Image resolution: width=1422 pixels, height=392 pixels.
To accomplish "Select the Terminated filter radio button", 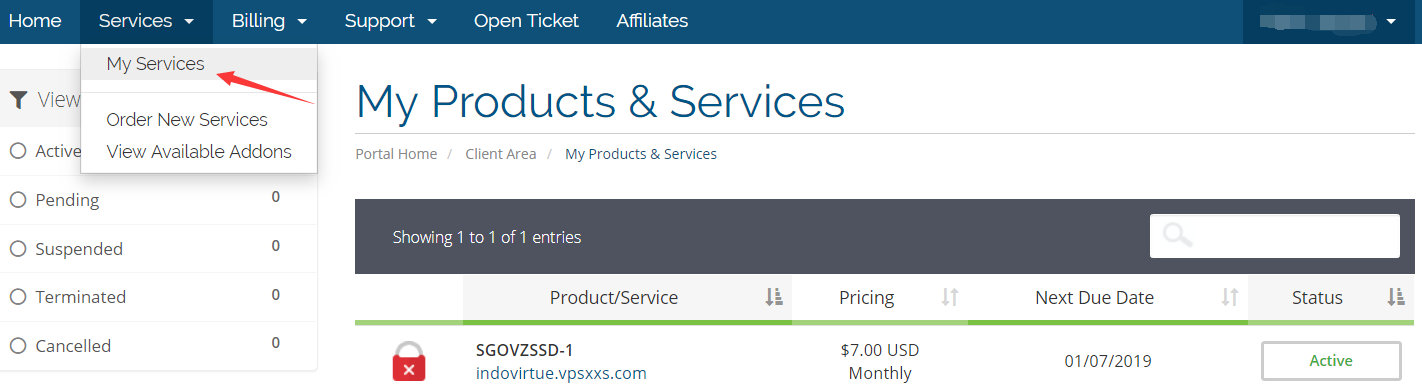I will tap(17, 297).
